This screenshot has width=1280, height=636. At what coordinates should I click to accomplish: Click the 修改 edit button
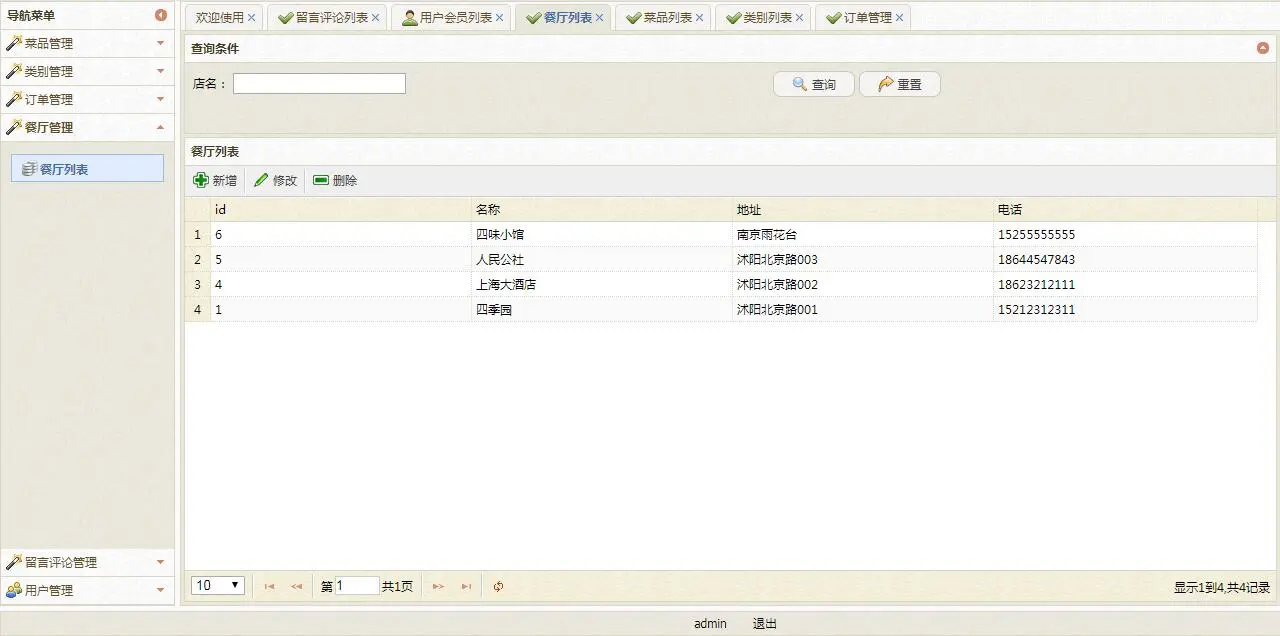[275, 181]
